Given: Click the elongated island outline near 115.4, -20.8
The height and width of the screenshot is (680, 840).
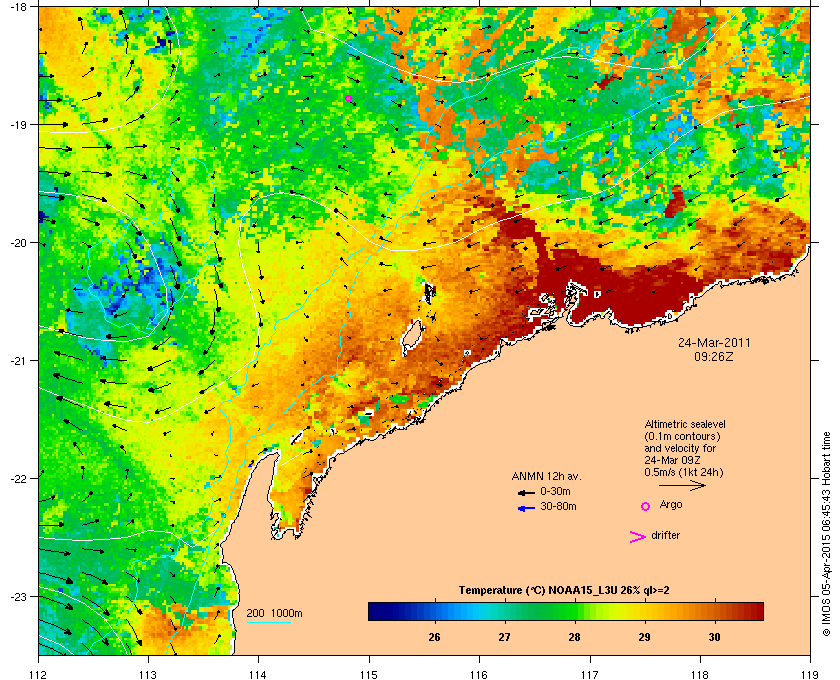Looking at the screenshot, I should point(412,338).
